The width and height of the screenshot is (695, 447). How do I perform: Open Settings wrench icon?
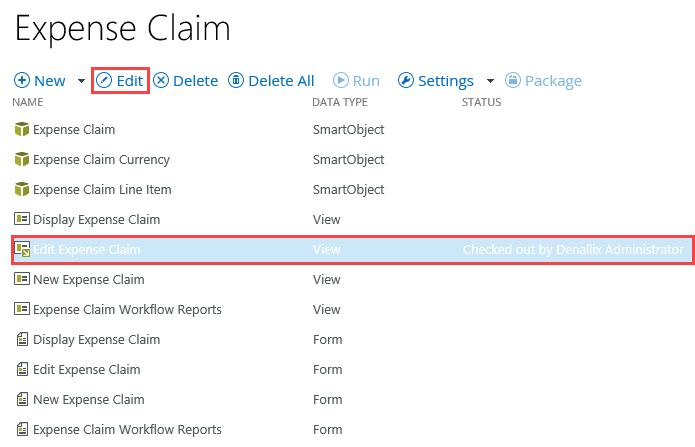point(406,81)
